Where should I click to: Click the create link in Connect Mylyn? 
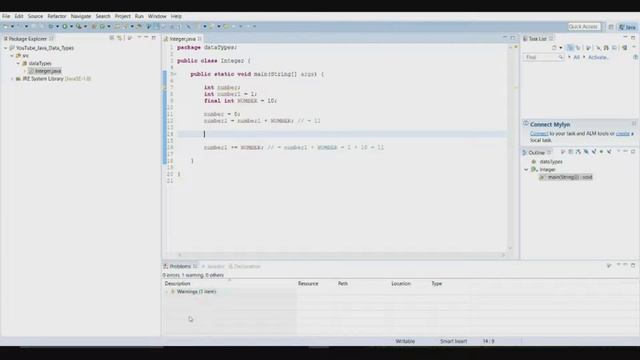tap(622, 134)
